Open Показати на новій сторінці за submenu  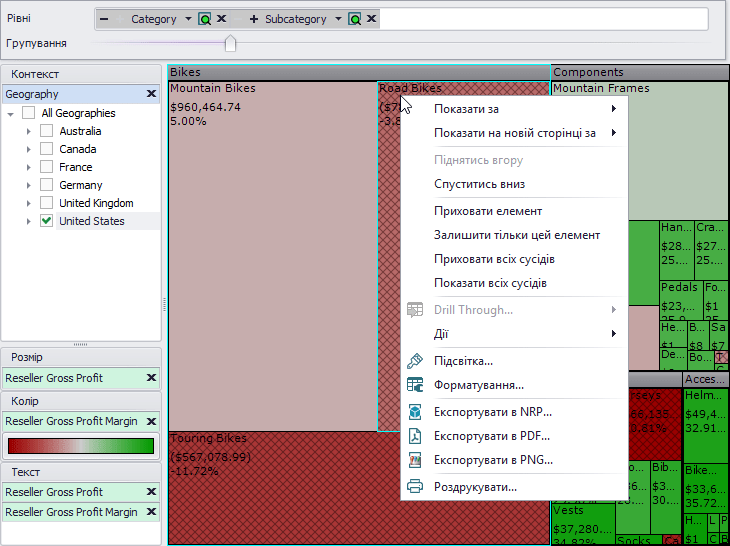click(514, 133)
